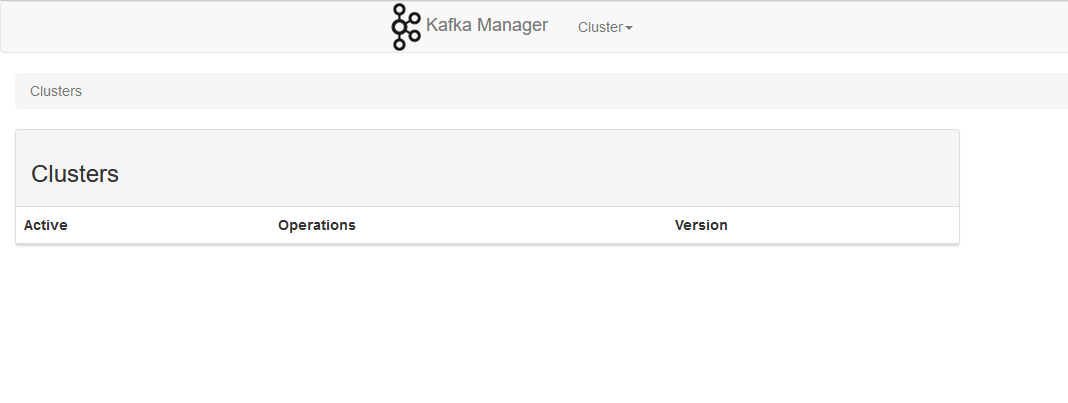Select the Clusters breadcrumb item
Image resolution: width=1068 pixels, height=403 pixels.
56,91
